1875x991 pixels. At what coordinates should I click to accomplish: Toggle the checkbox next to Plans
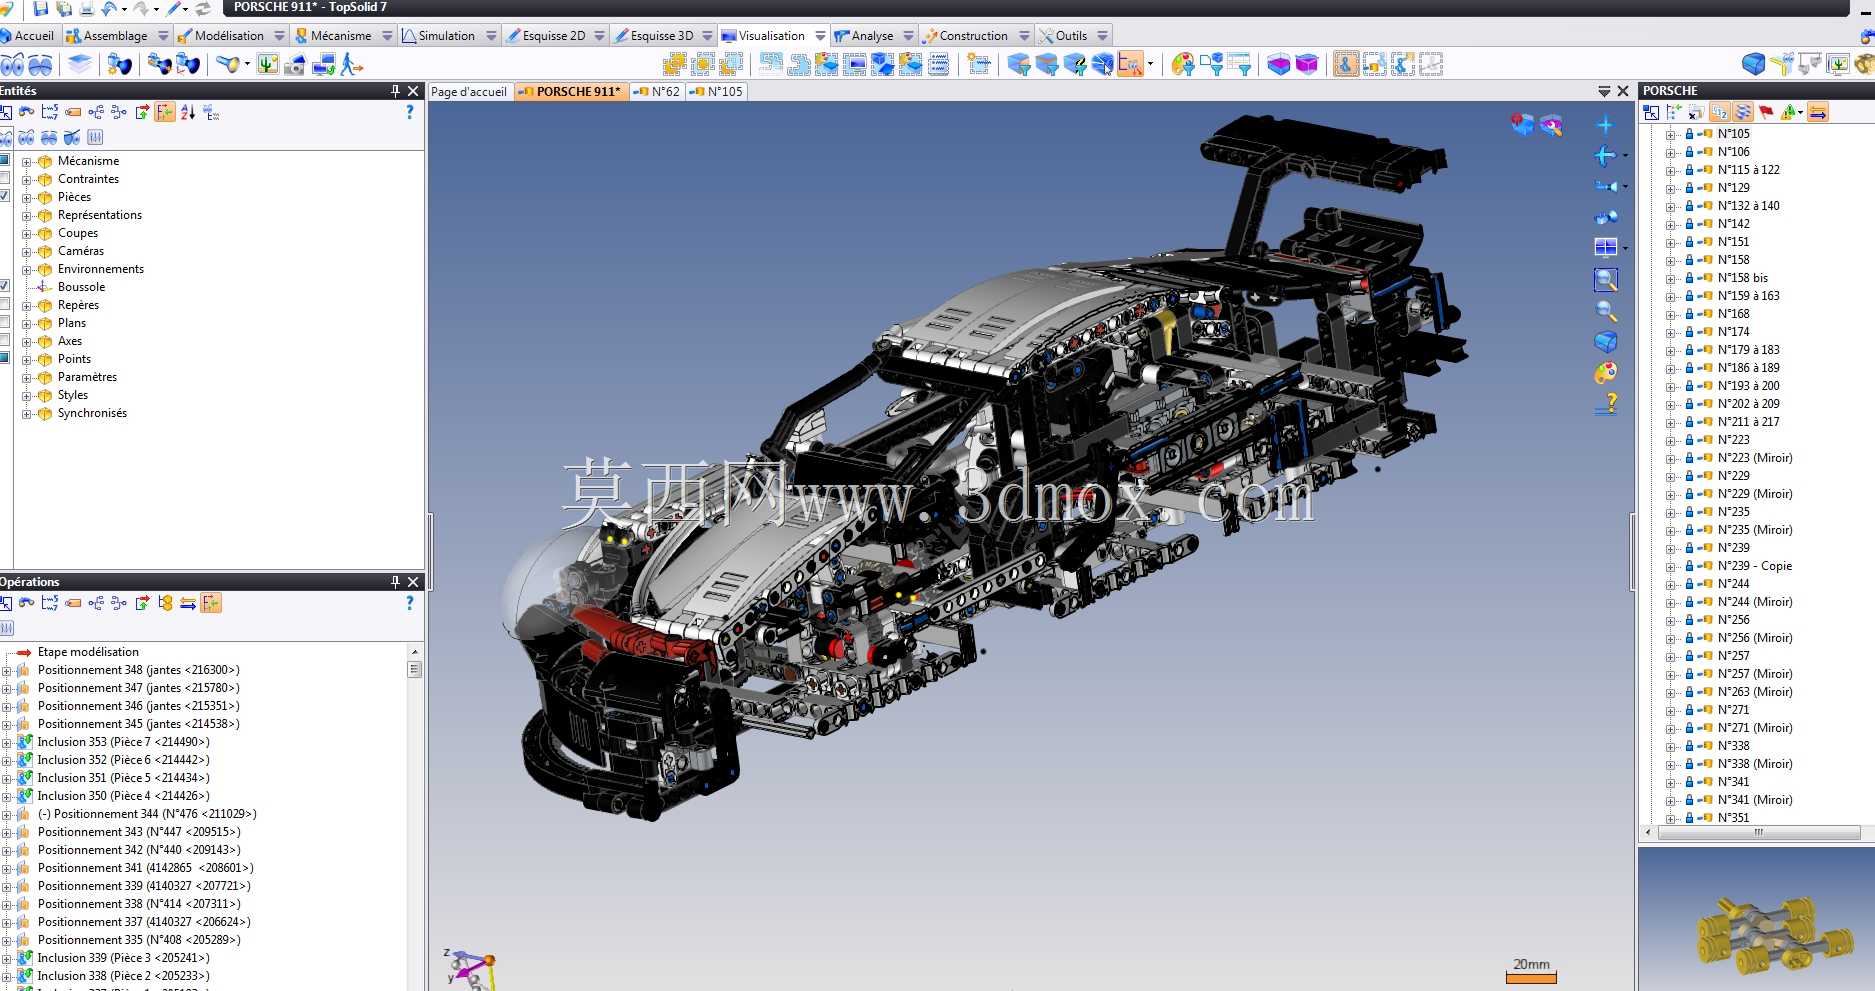tap(4, 321)
